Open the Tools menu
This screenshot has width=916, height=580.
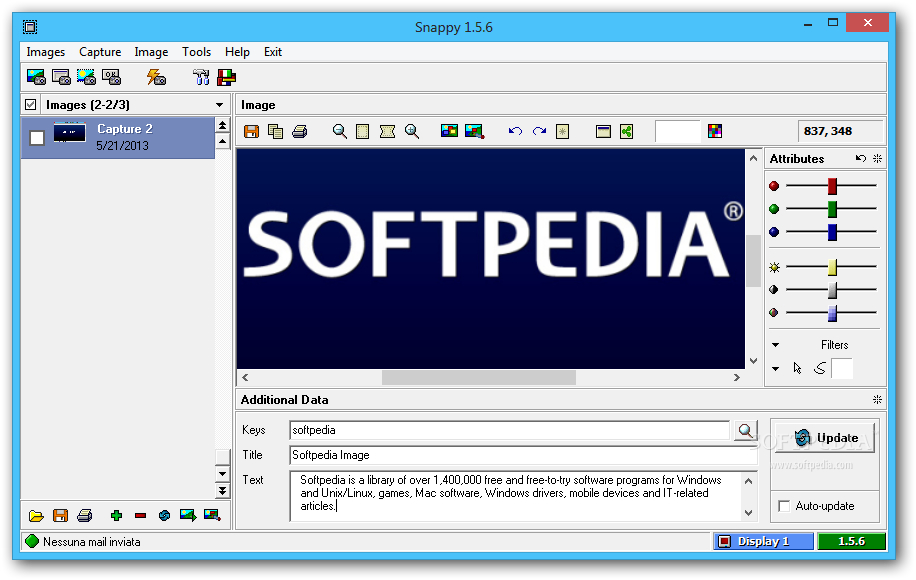(x=196, y=52)
